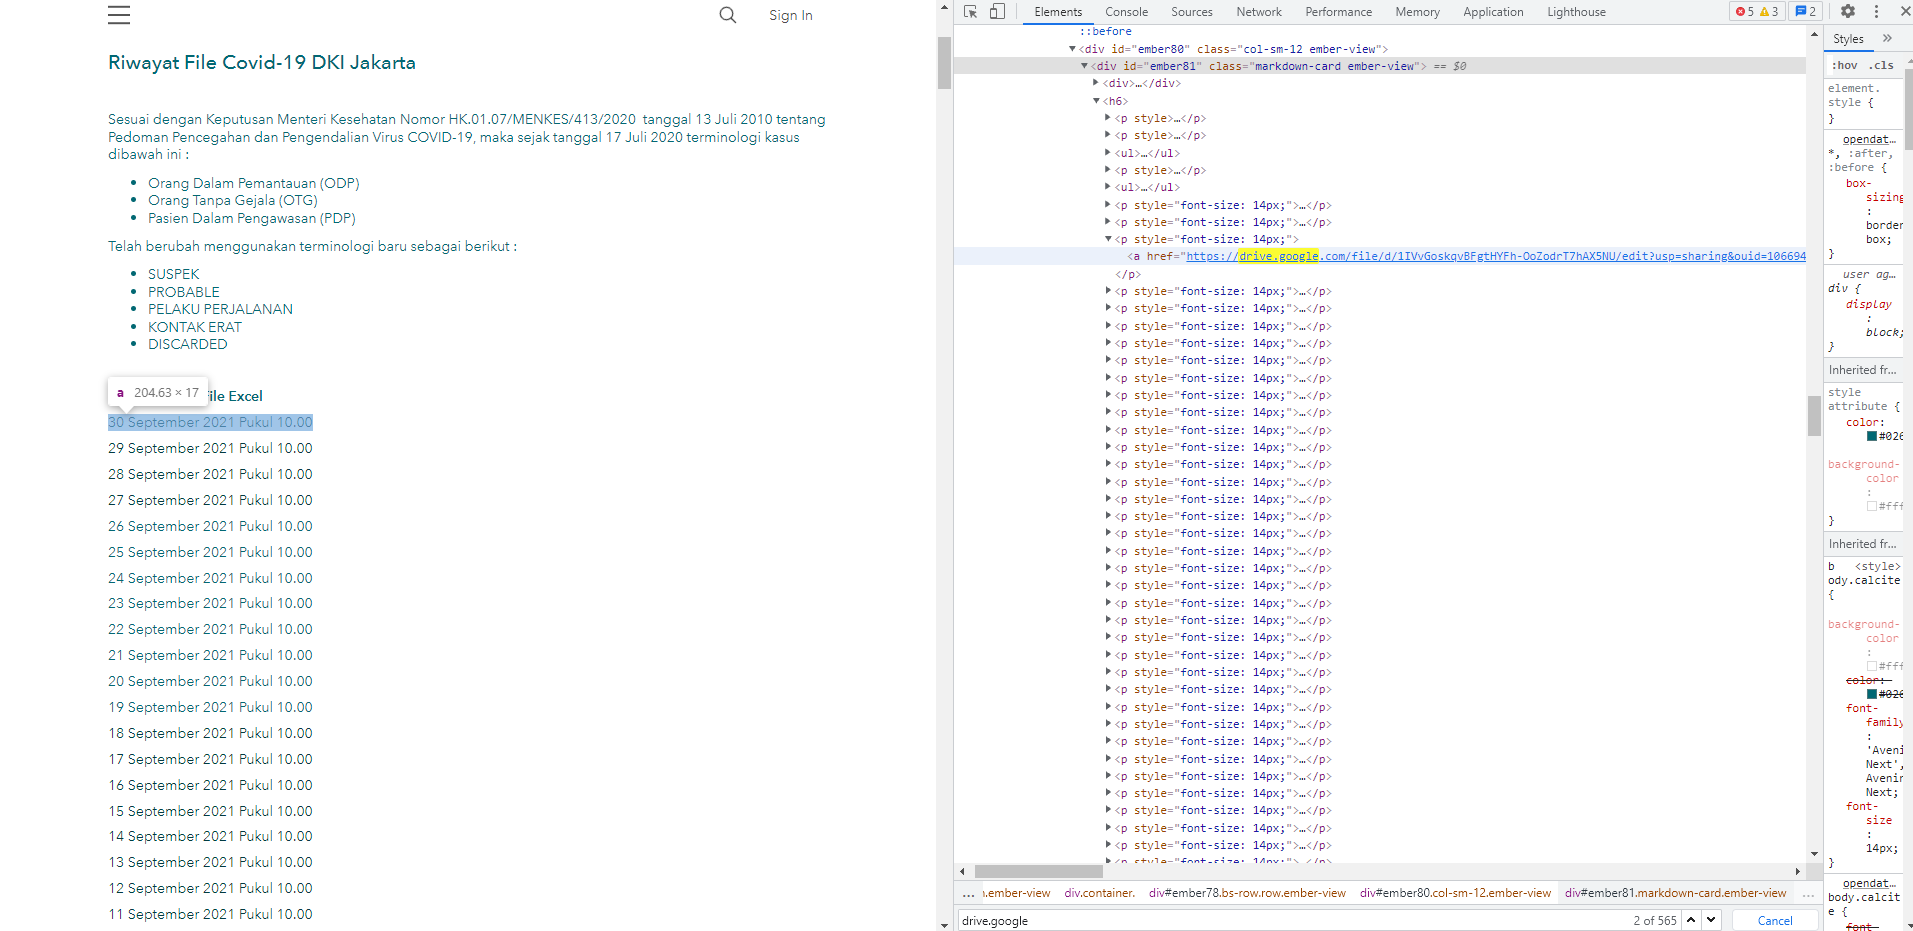Viewport: 1913px width, 931px height.
Task: Open the hamburger menu on webpage
Action: (119, 15)
